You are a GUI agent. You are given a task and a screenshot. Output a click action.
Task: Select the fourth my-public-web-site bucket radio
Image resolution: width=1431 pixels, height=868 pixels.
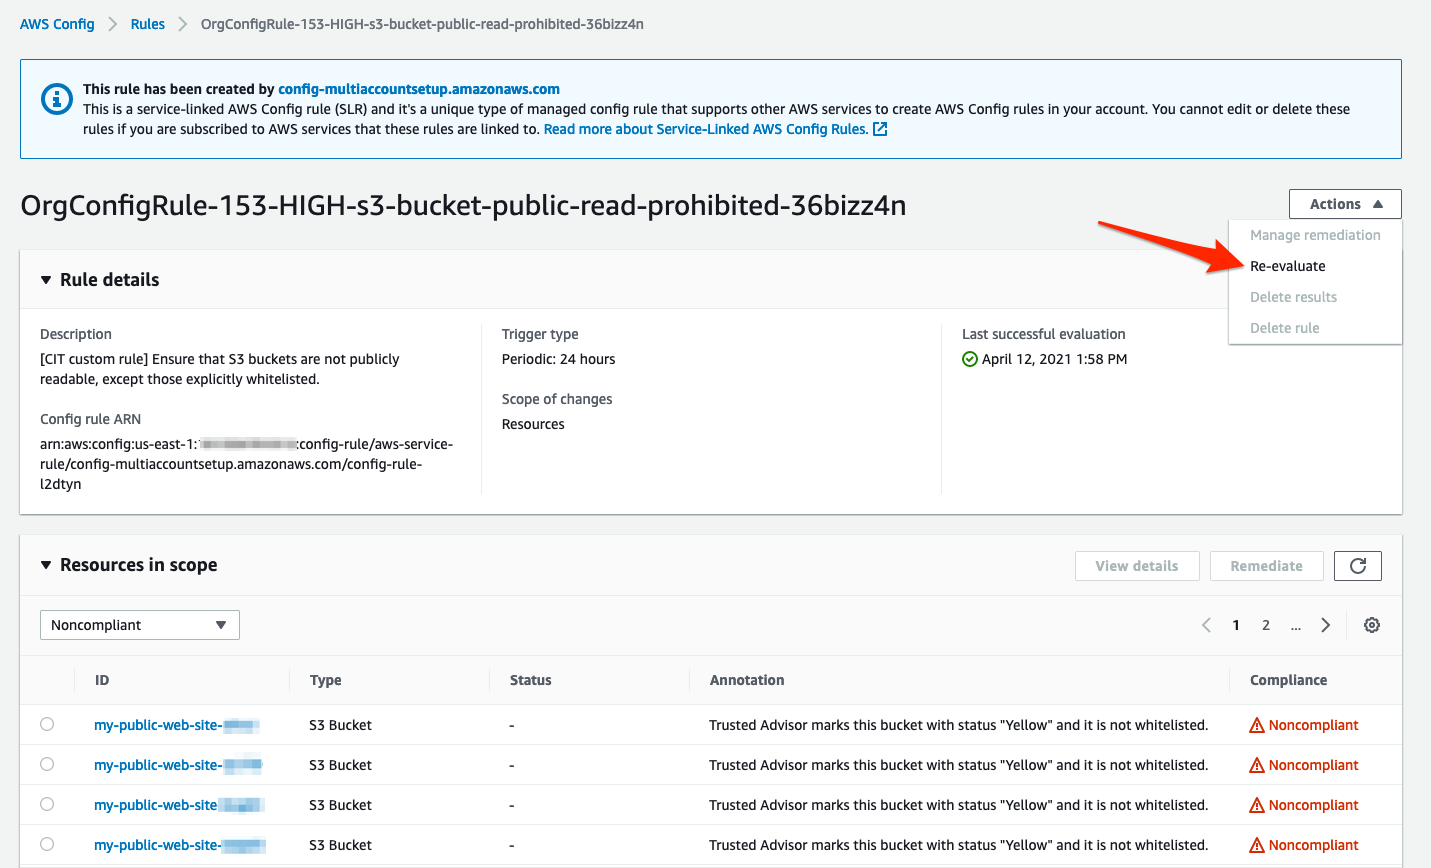pyautogui.click(x=47, y=844)
